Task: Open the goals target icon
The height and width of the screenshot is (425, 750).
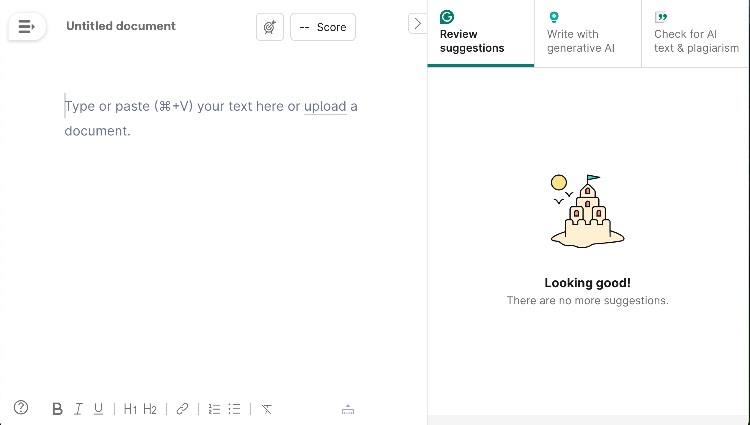Action: (270, 27)
